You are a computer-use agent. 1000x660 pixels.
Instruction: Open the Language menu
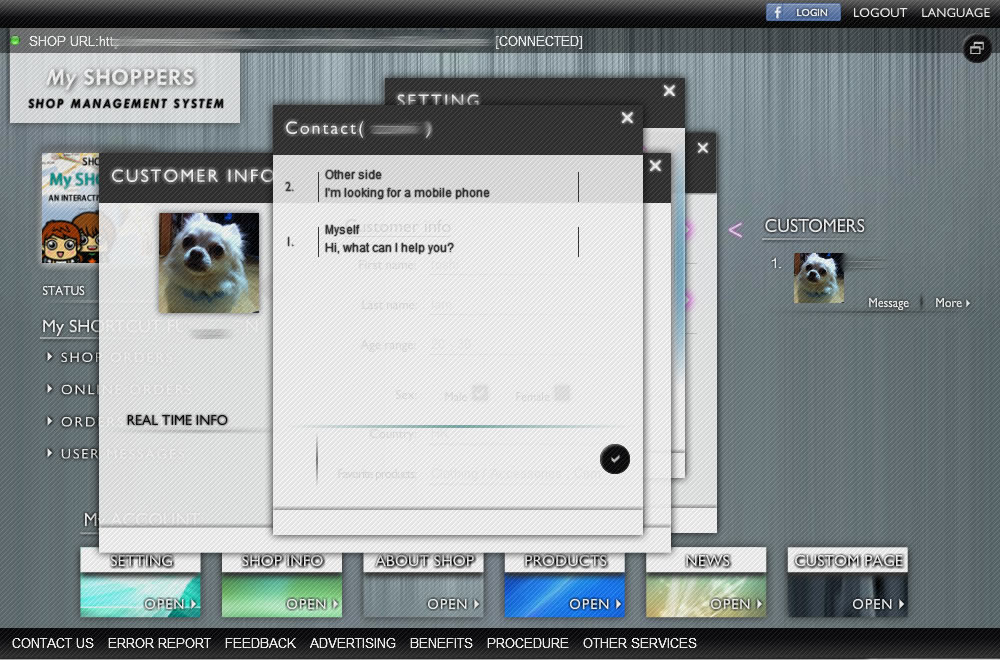coord(955,13)
